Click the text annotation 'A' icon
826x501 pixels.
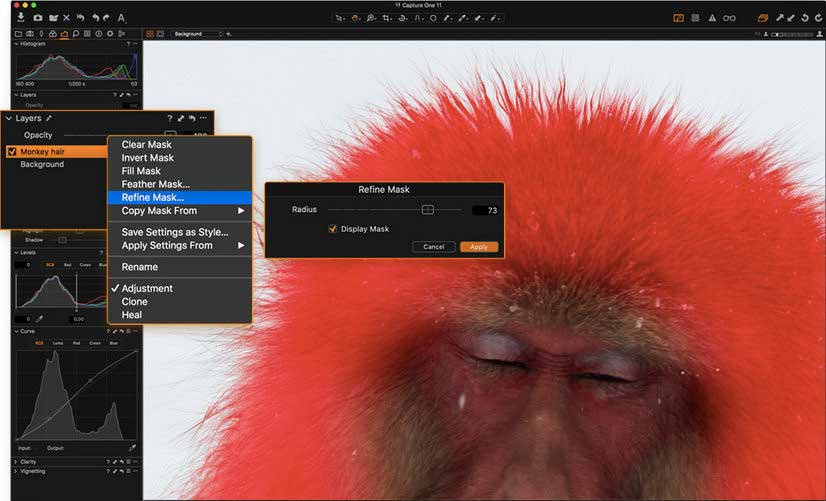(x=121, y=18)
